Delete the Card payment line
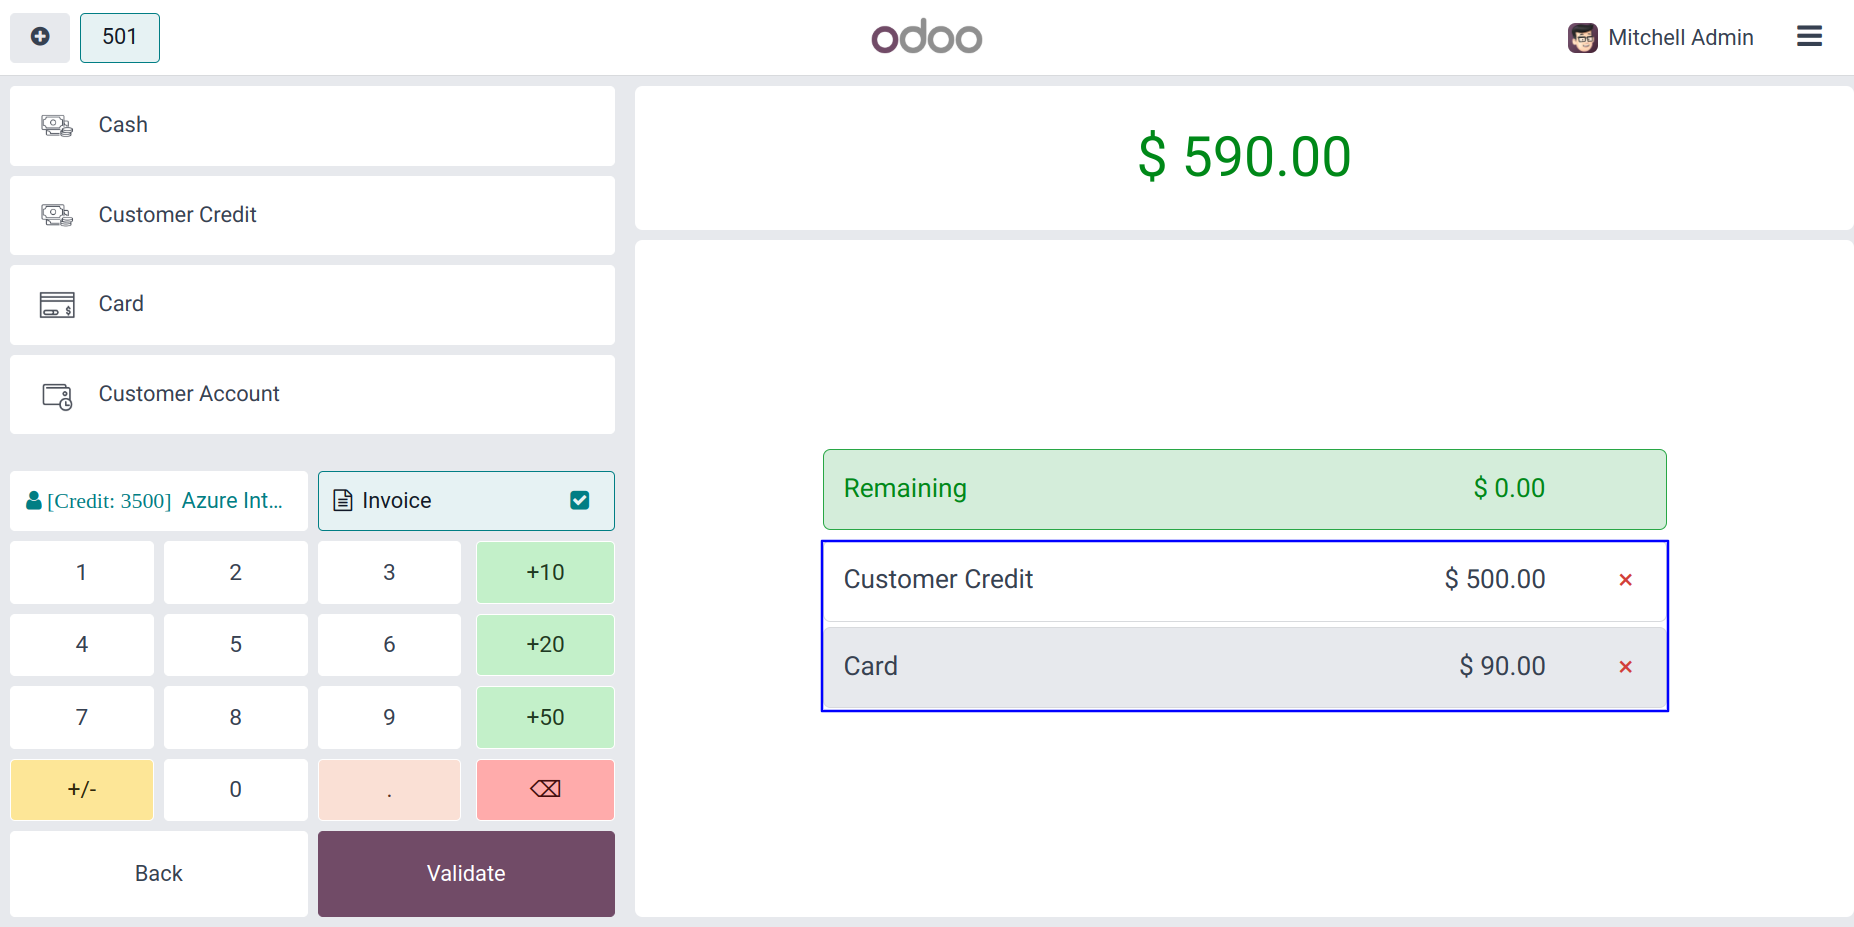Screen dimensions: 1854x927 pos(1625,667)
